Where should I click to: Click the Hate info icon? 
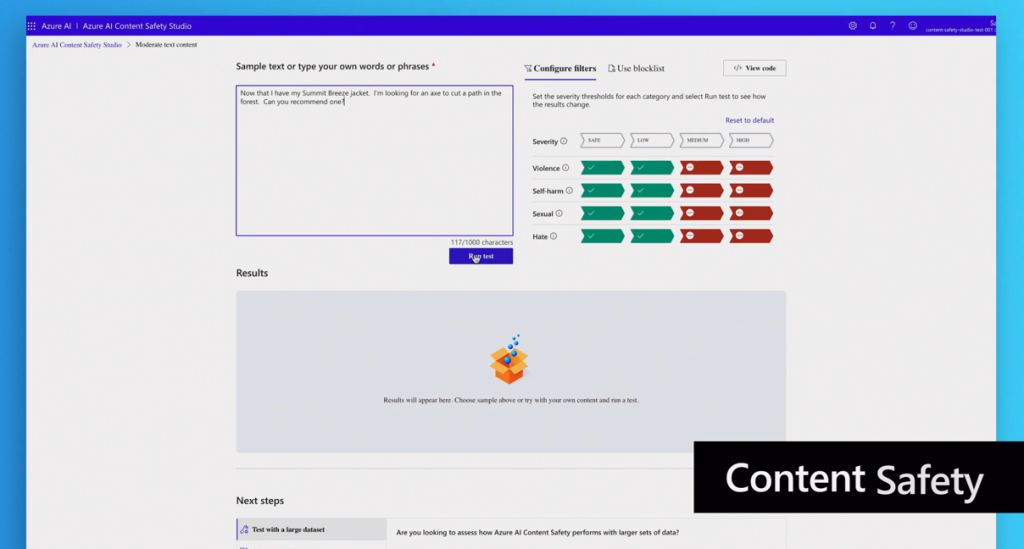(553, 236)
